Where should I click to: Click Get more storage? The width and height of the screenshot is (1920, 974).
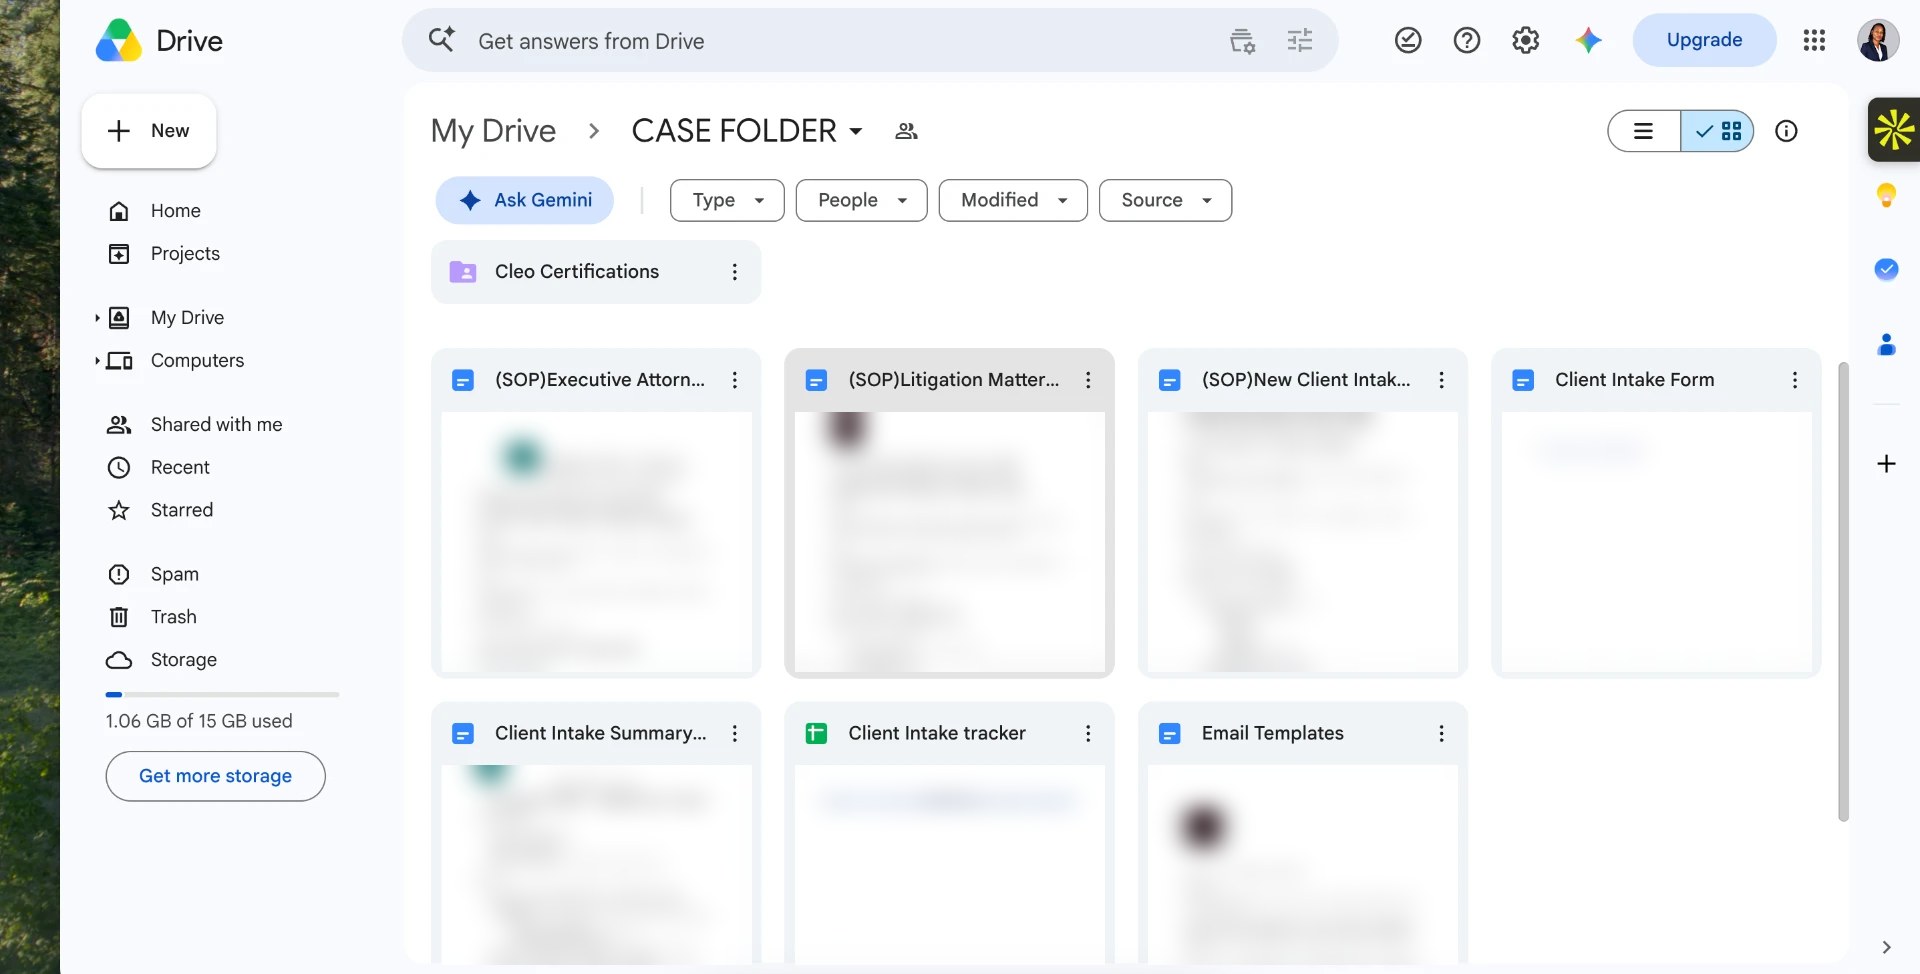tap(215, 776)
